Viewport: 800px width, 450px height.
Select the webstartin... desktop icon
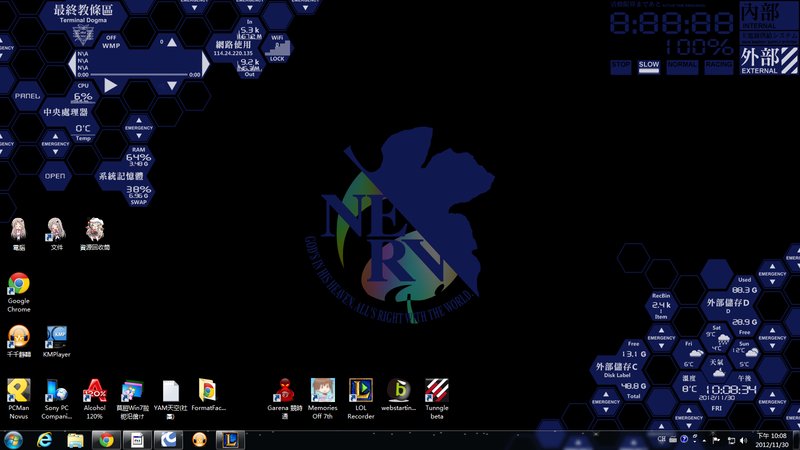point(398,395)
